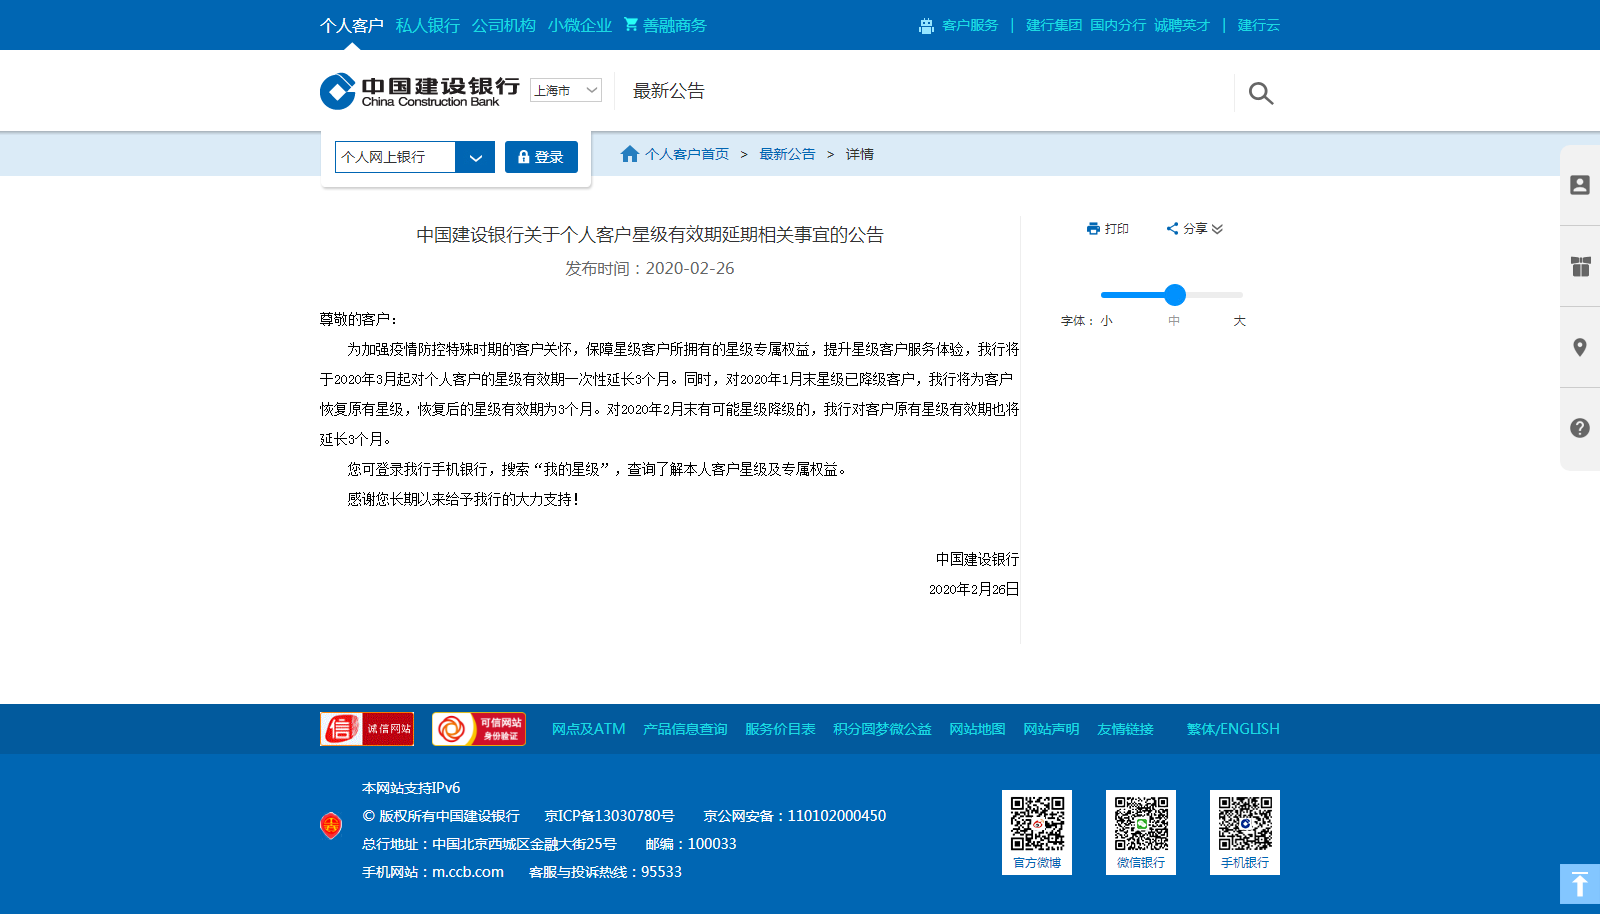Select the person icon in right sidebar
This screenshot has height=914, width=1600.
click(x=1579, y=184)
